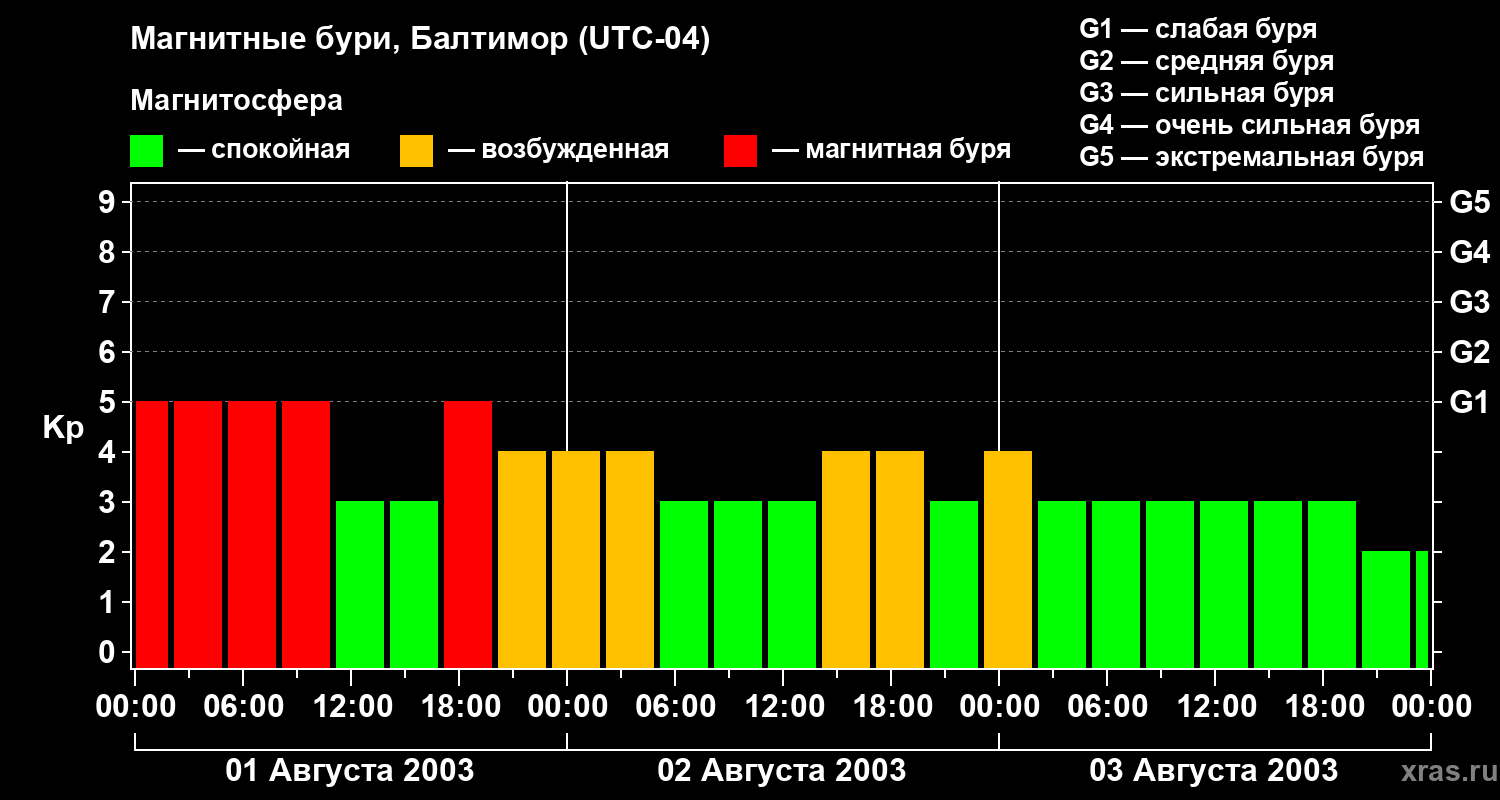Click the green 'спокойная' legend swatch
The image size is (1500, 800).
(x=146, y=151)
